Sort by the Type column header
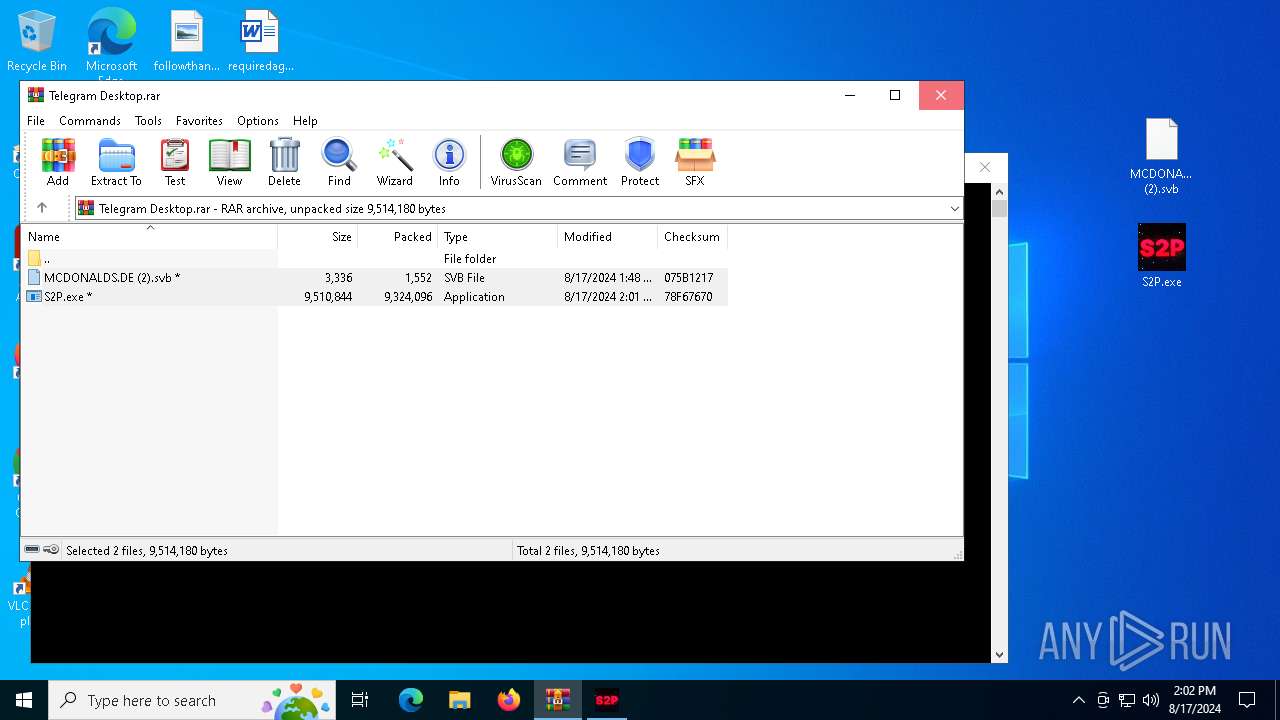This screenshot has height=720, width=1280. pyautogui.click(x=498, y=237)
